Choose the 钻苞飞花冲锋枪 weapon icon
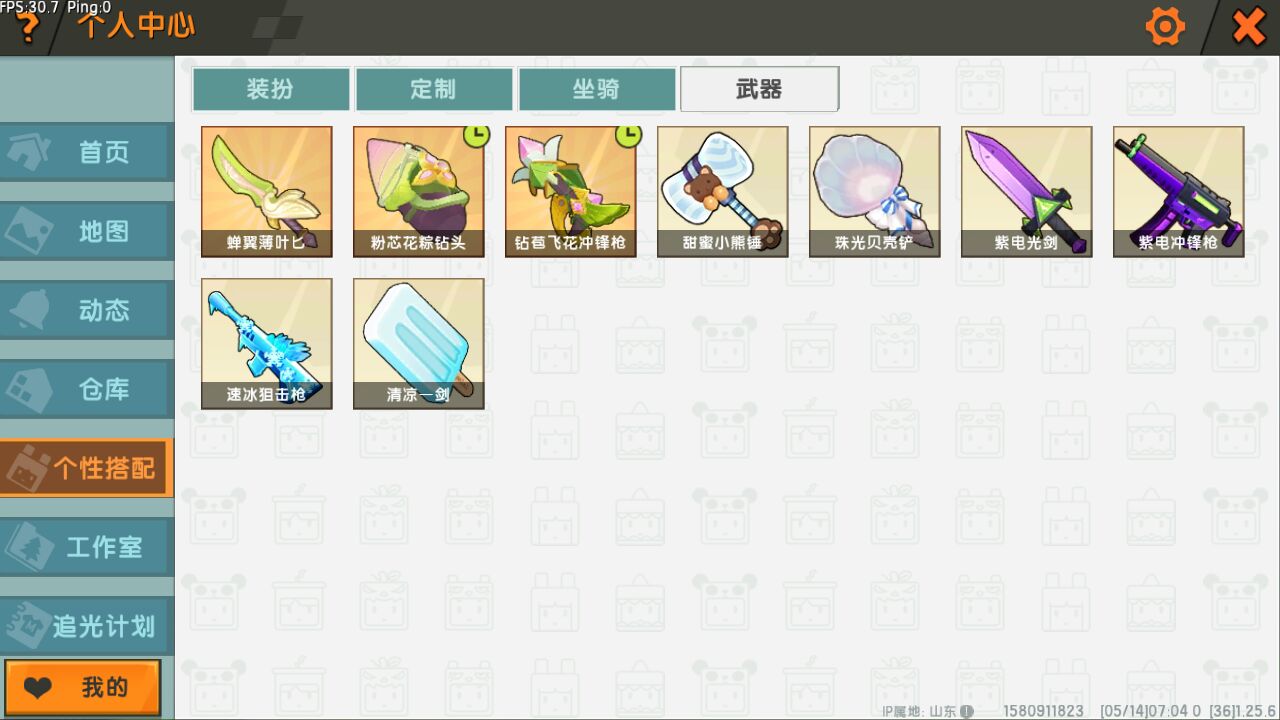1280x720 pixels. (x=571, y=191)
